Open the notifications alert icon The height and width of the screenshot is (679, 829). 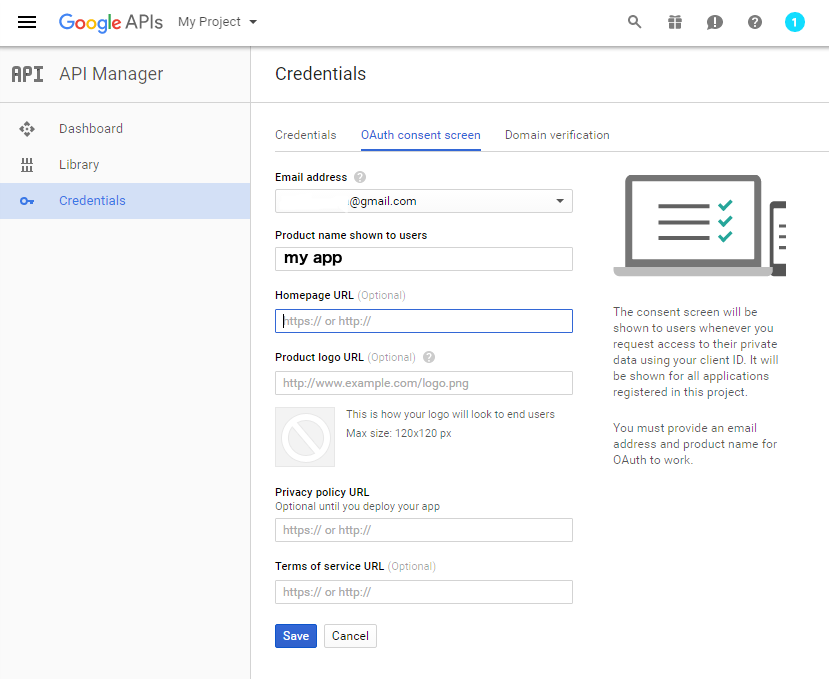tap(714, 22)
